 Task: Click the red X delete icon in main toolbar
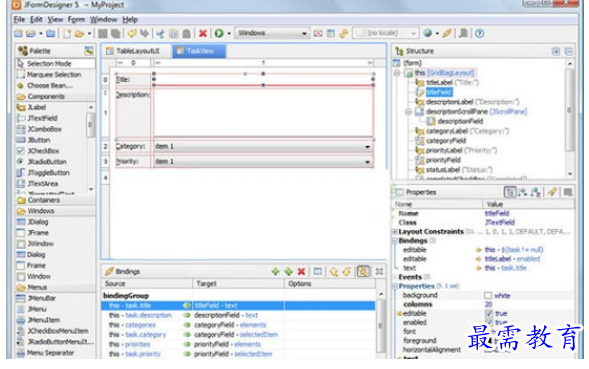[x=203, y=33]
